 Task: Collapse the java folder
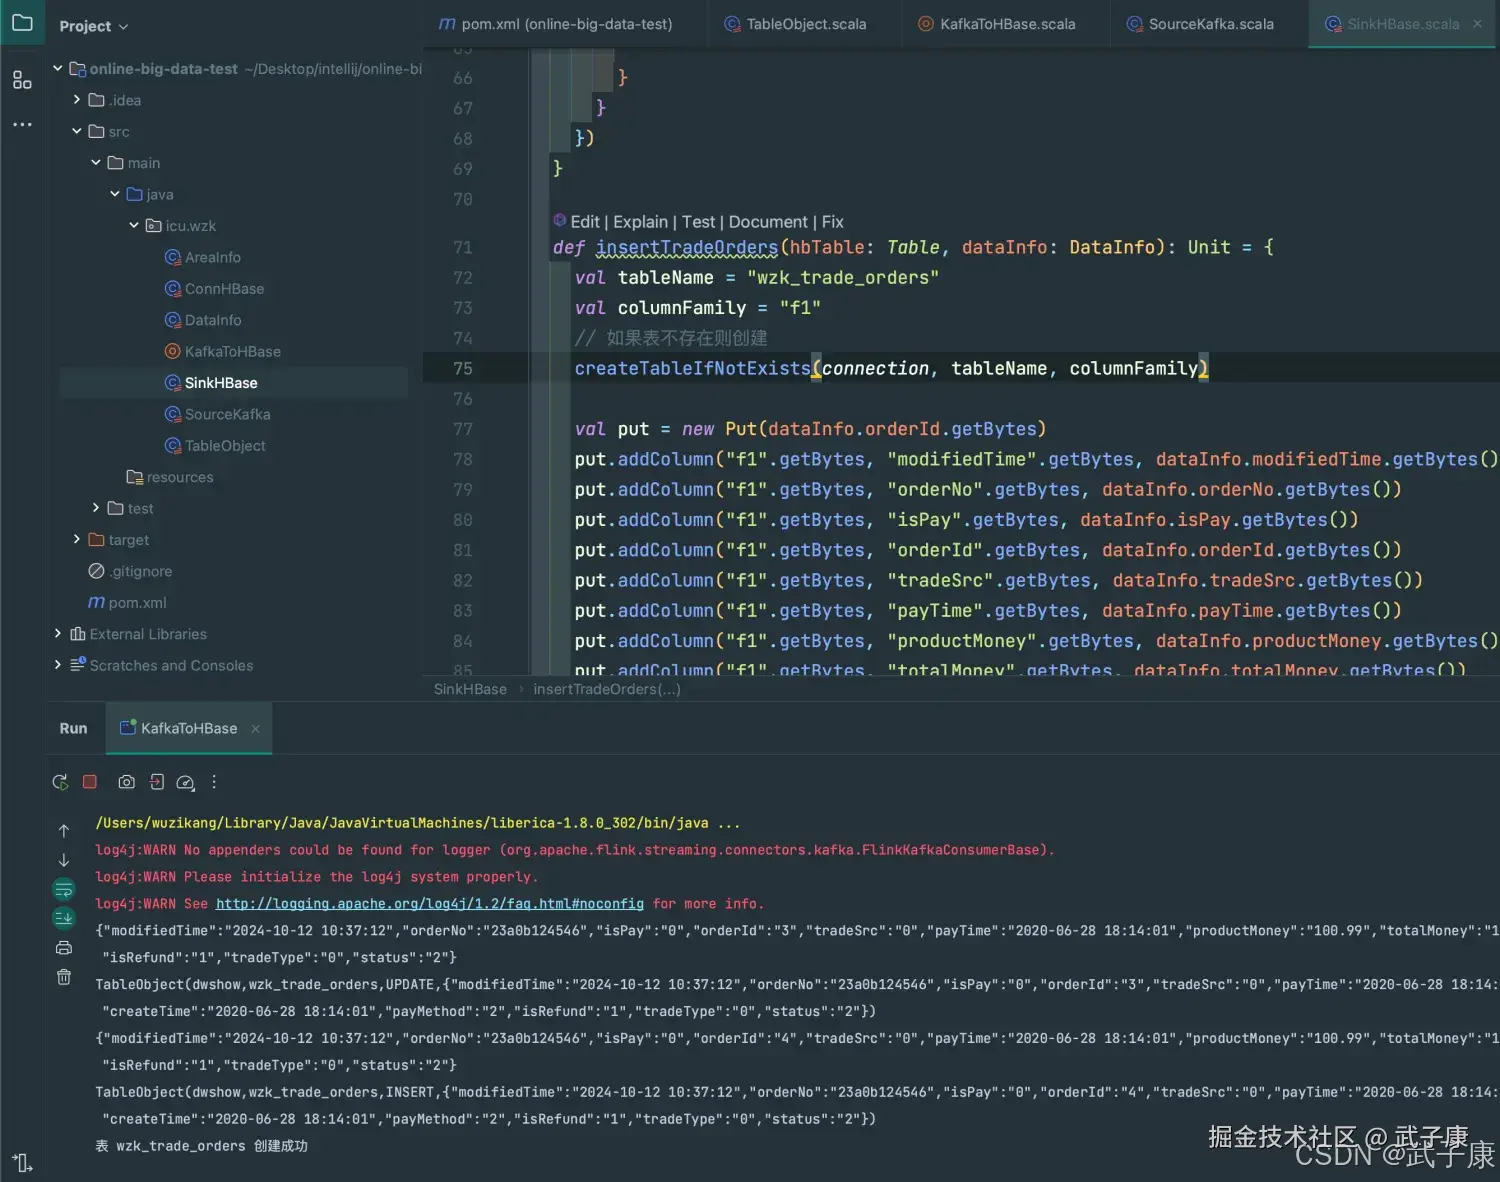pyautogui.click(x=115, y=194)
